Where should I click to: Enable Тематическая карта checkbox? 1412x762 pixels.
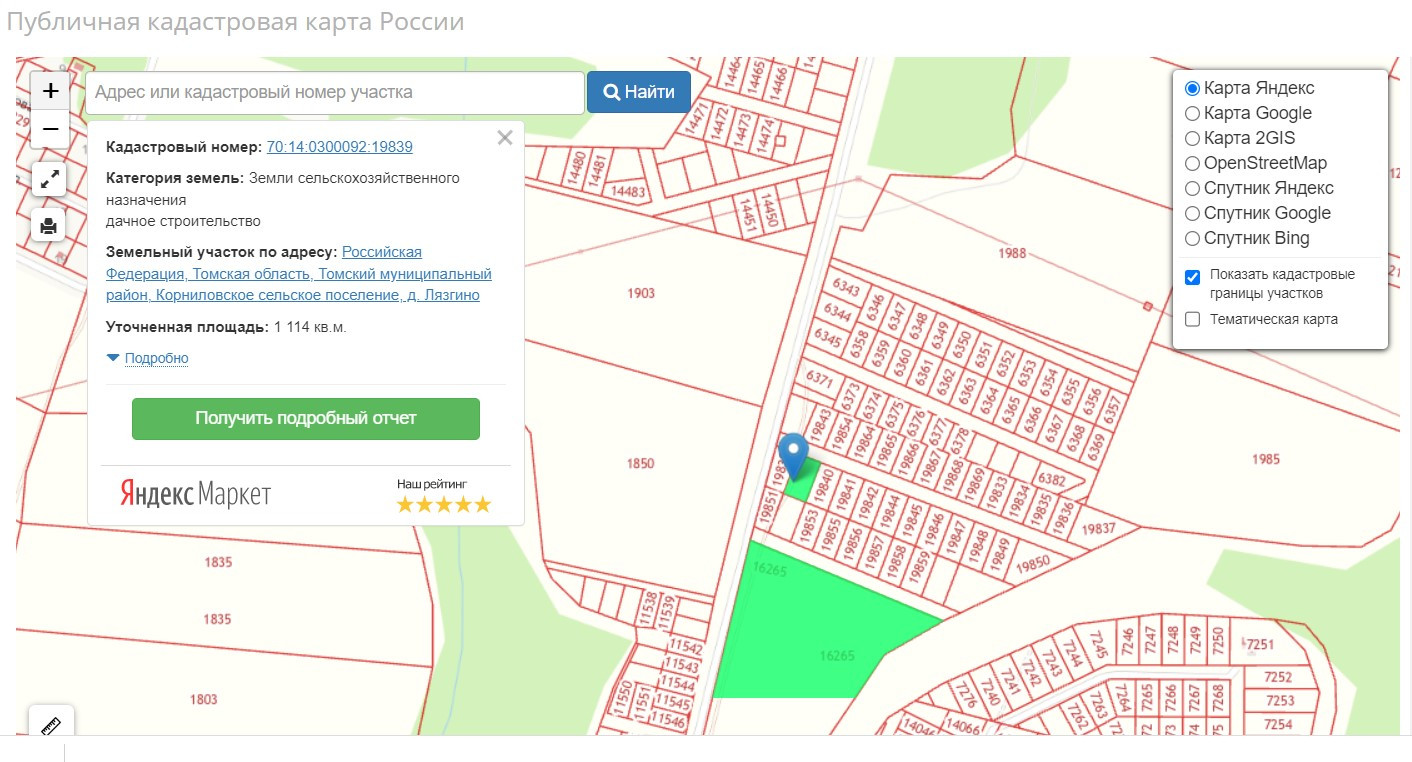[1192, 320]
